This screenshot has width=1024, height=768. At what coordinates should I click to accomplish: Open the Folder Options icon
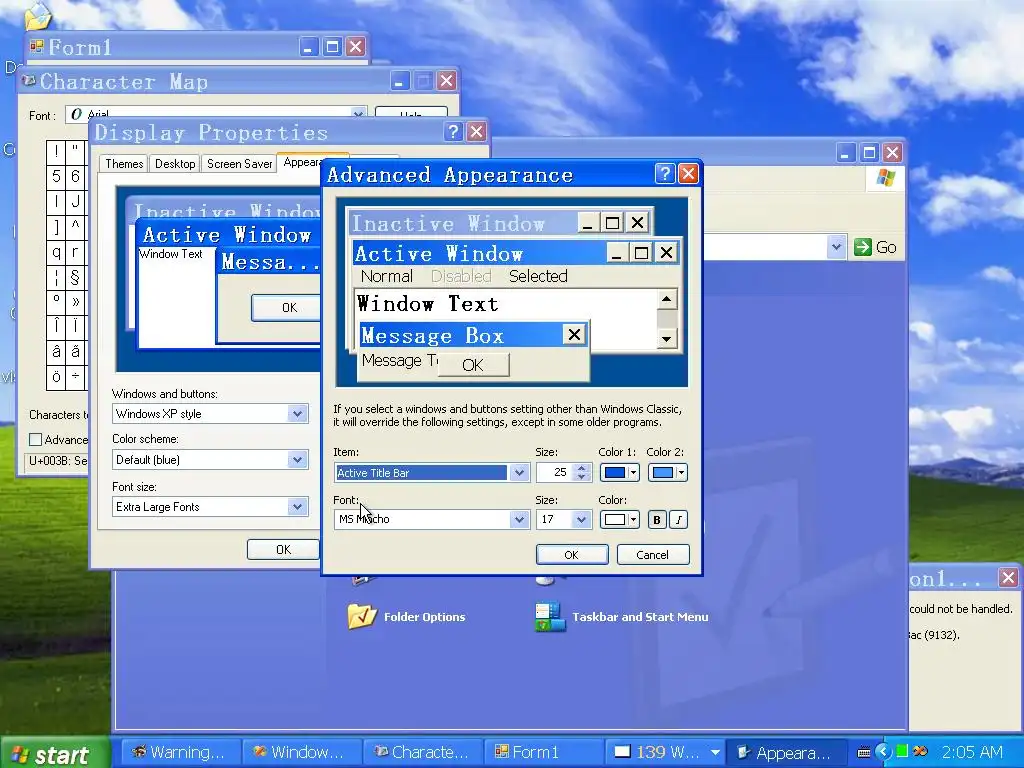(x=361, y=616)
